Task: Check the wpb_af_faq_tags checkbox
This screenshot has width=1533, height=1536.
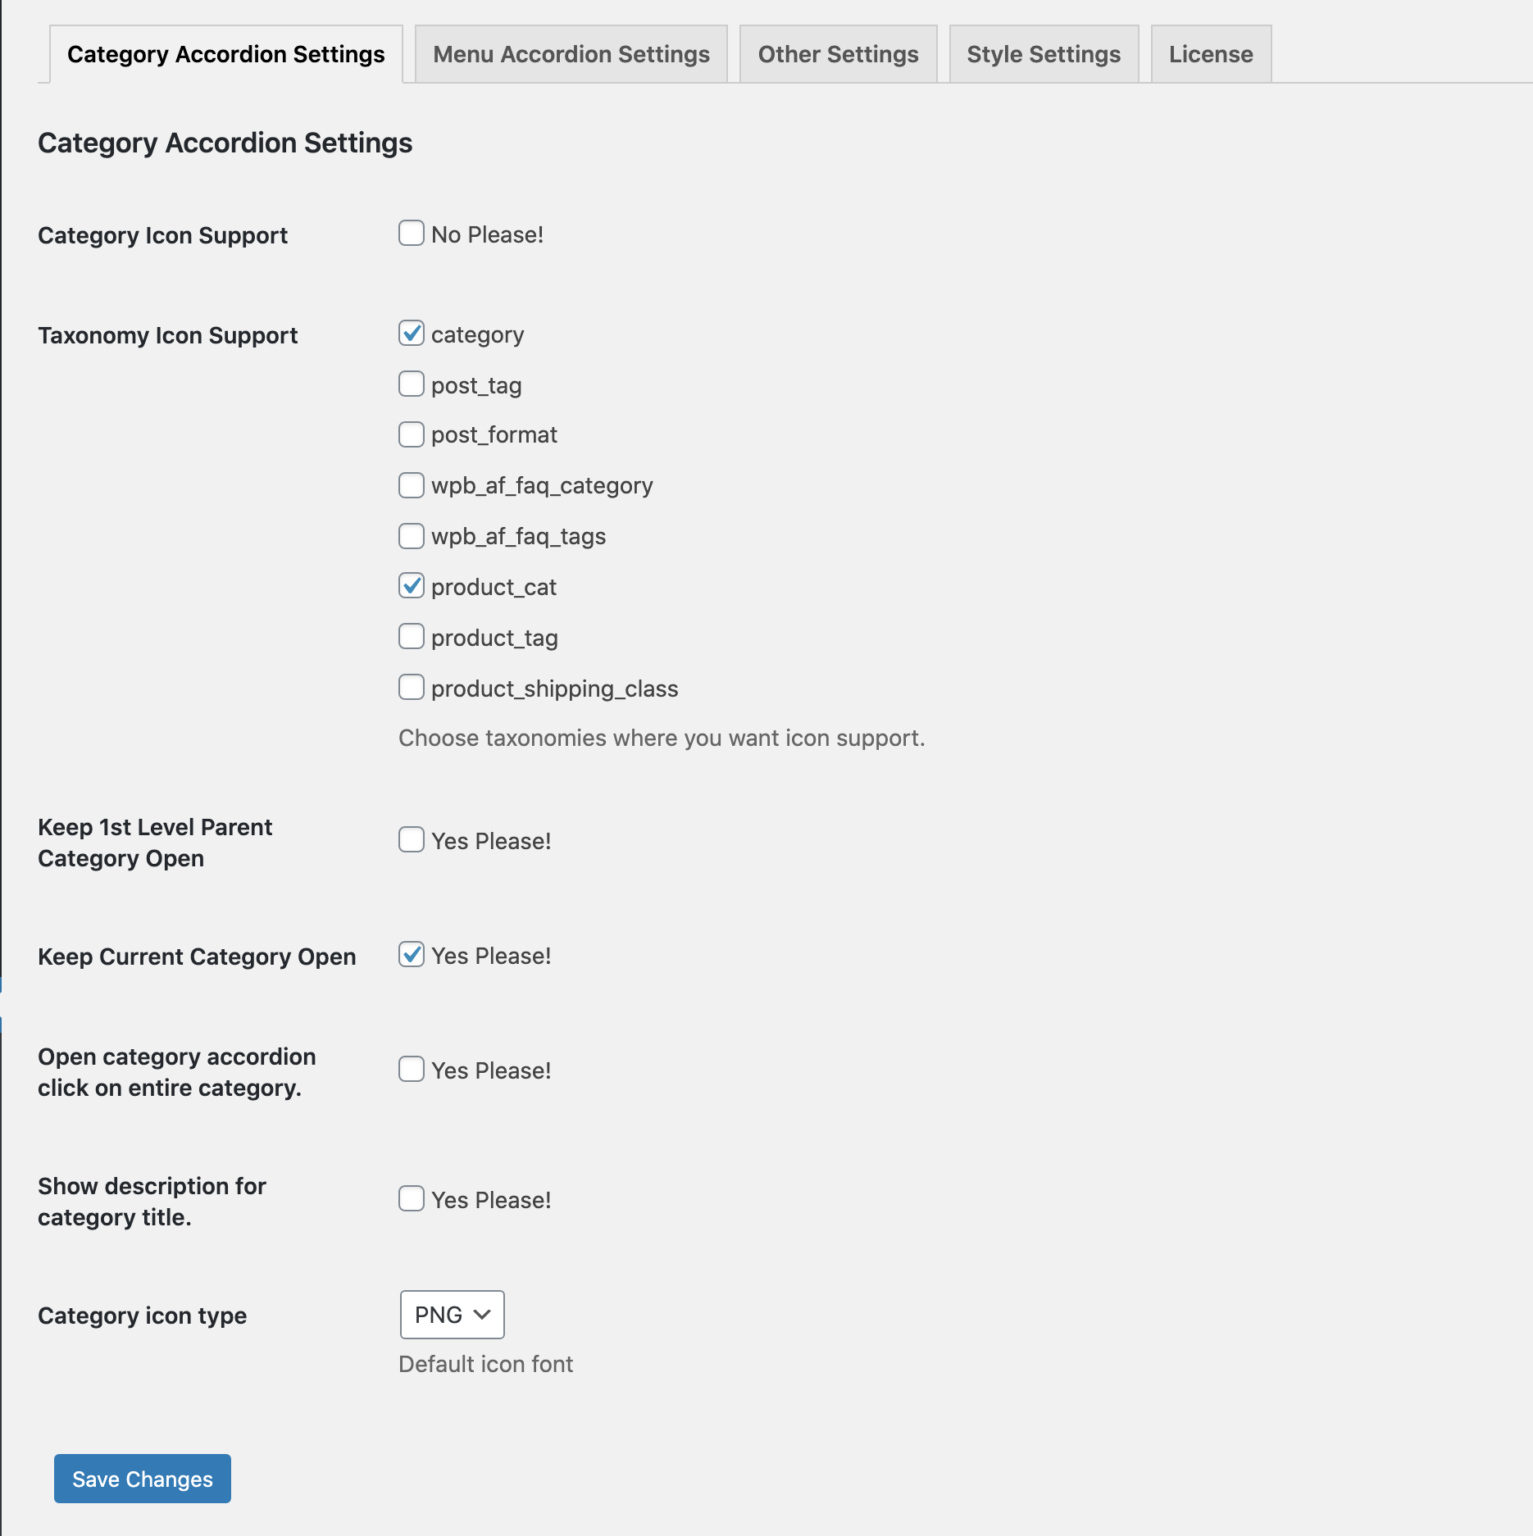Action: coord(411,536)
